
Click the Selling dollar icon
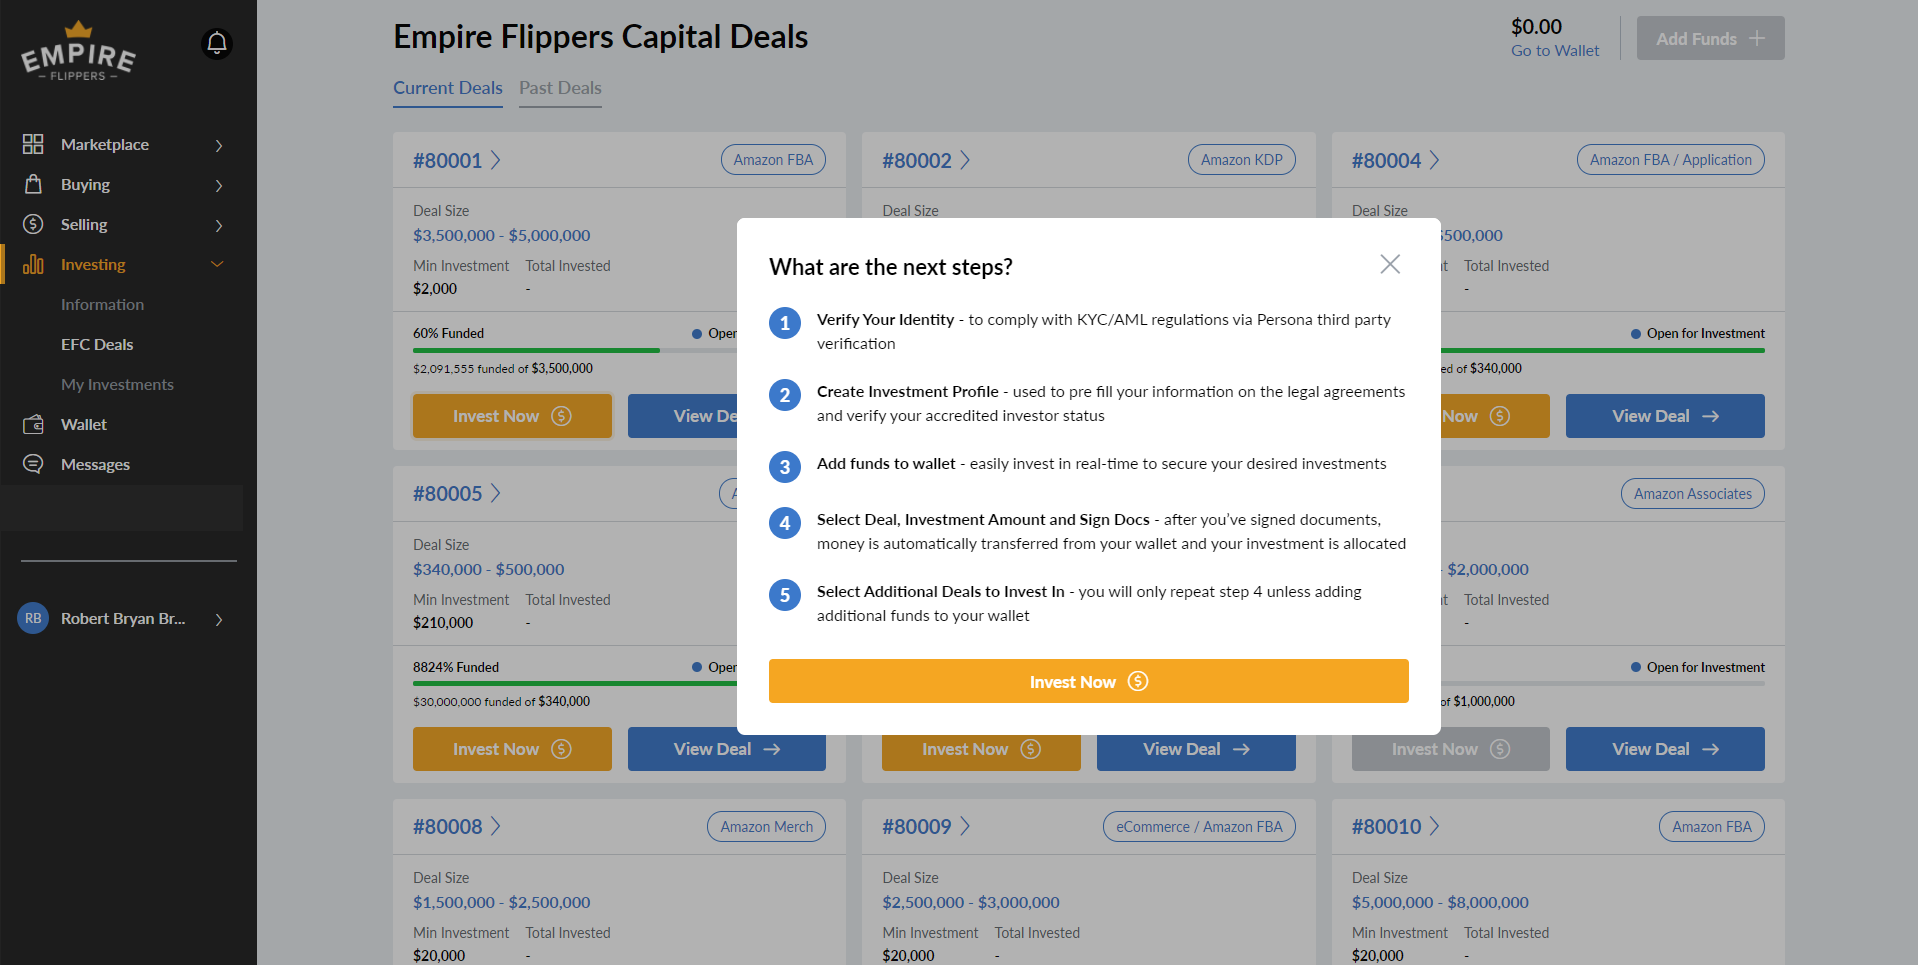[33, 224]
